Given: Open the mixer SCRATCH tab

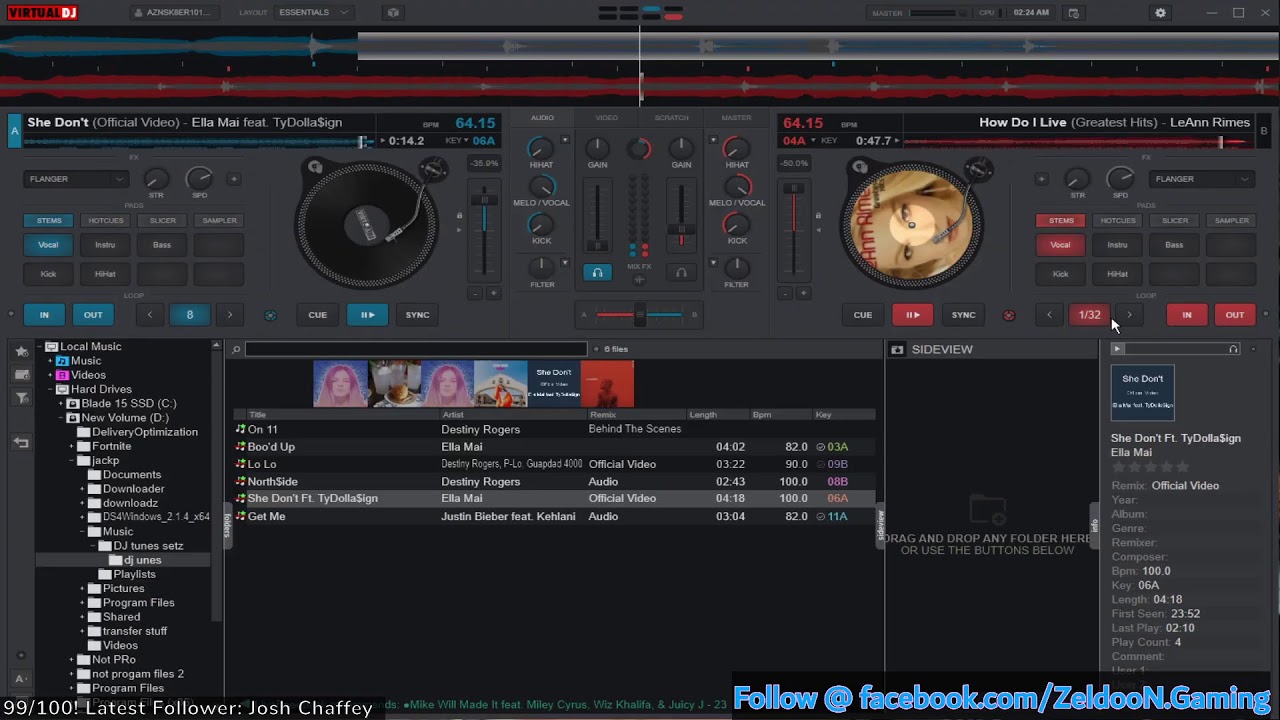Looking at the screenshot, I should [671, 118].
